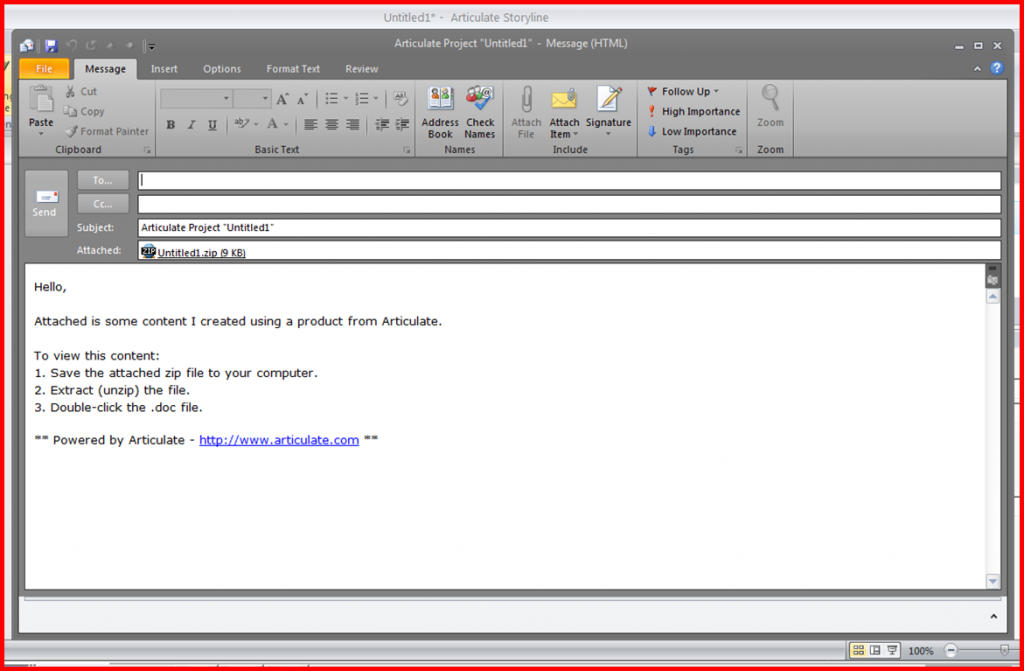The height and width of the screenshot is (671, 1024).
Task: Toggle Low Importance tag
Action: point(691,131)
